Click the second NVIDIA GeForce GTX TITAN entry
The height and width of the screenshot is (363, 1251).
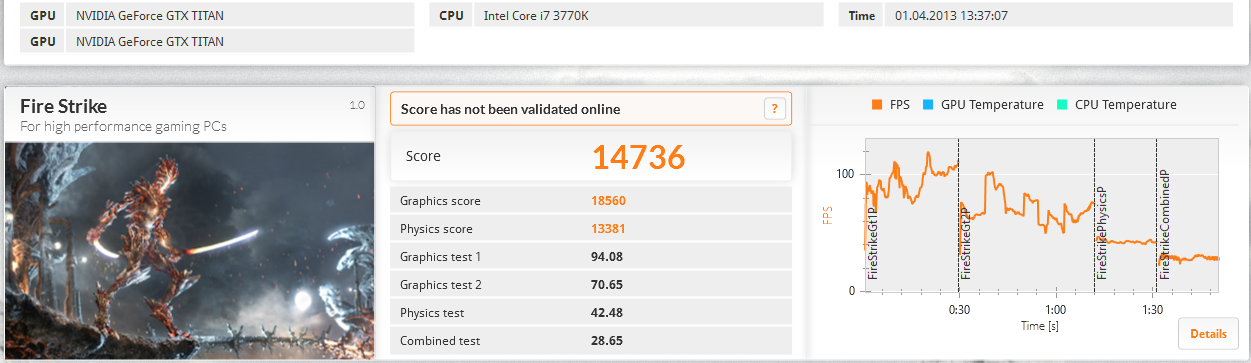150,41
